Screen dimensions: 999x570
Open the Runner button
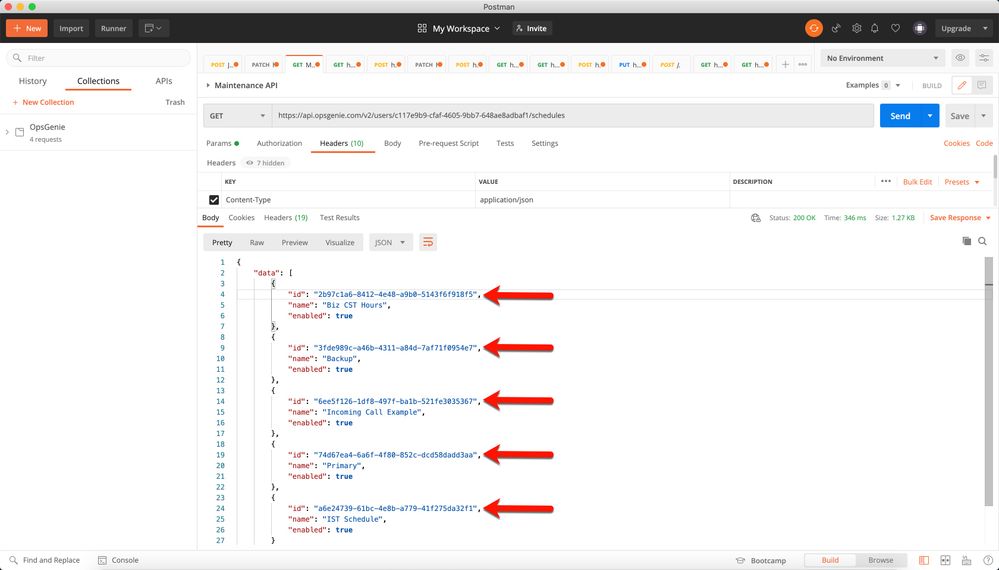tap(113, 28)
